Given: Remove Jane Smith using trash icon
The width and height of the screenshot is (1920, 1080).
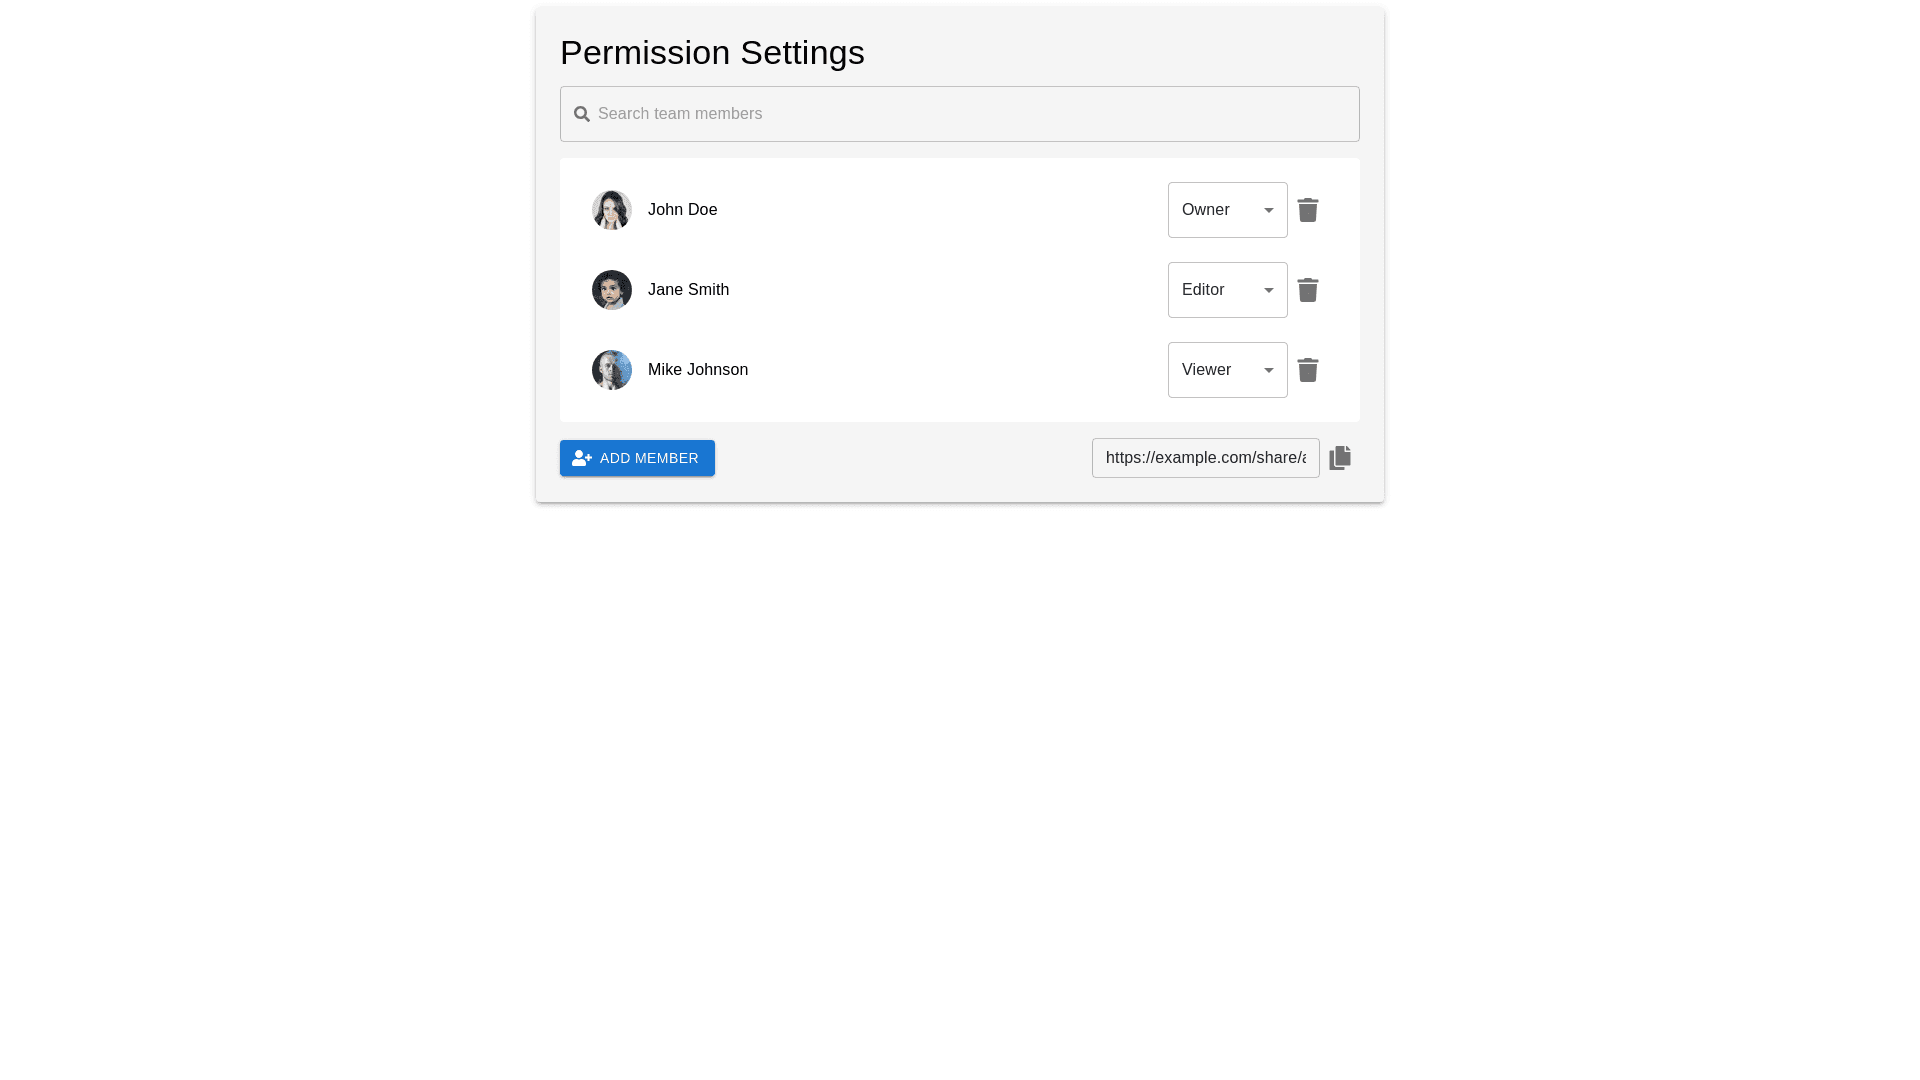Looking at the screenshot, I should 1308,290.
